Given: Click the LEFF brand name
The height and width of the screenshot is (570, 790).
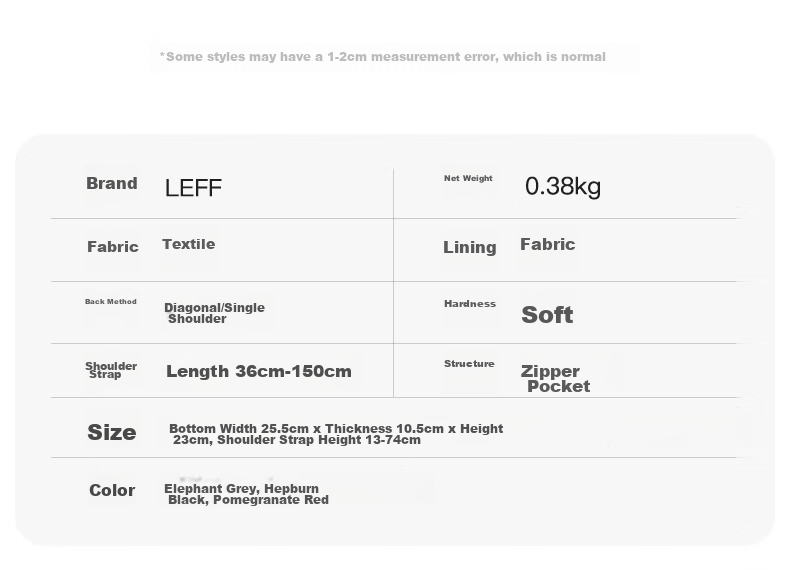Looking at the screenshot, I should point(193,188).
